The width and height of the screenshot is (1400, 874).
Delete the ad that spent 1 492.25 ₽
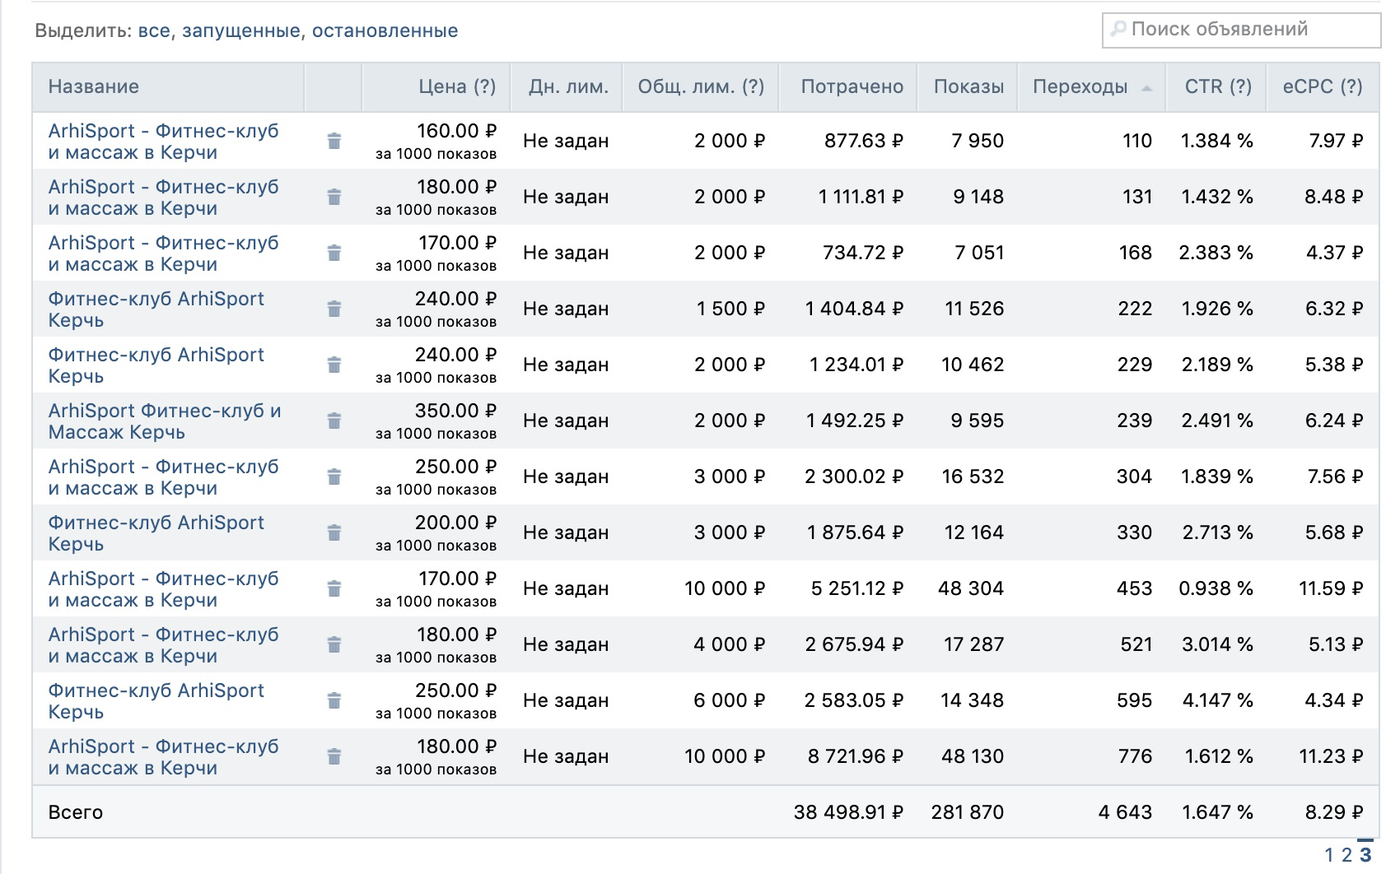(334, 421)
